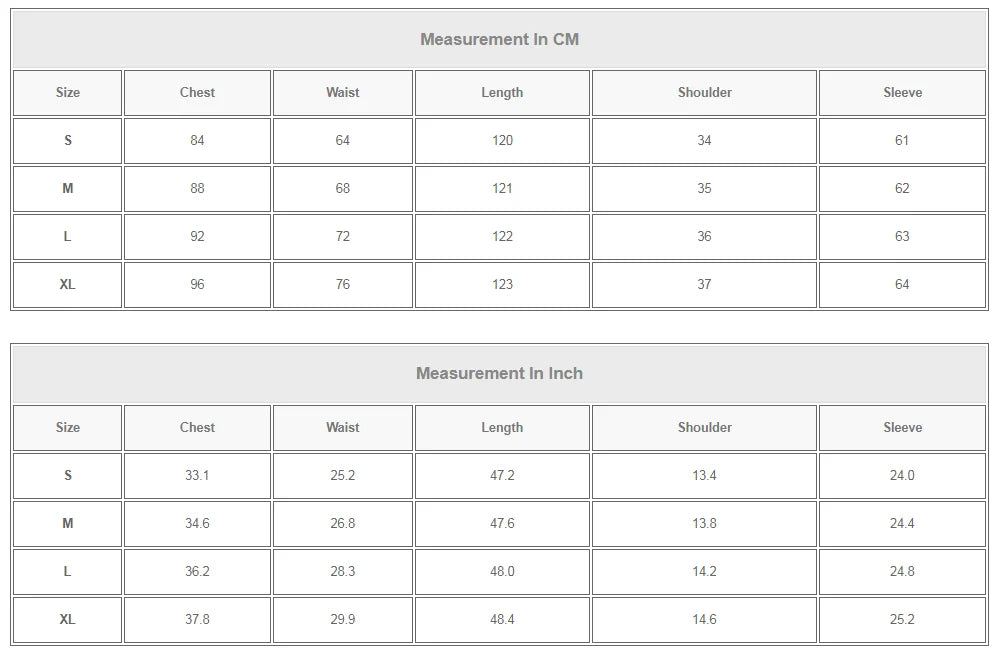
Task: Click the length value 122 cell
Action: click(502, 237)
